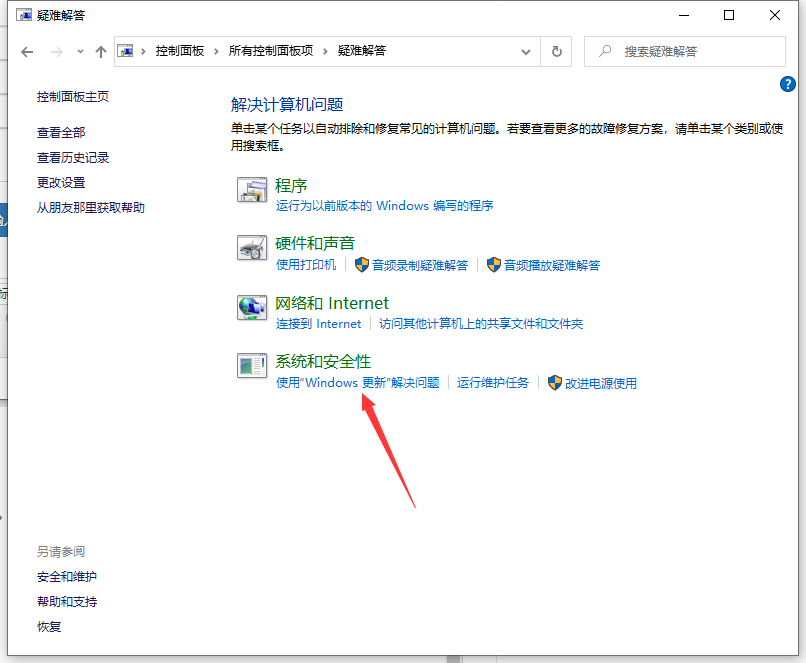Click the Hardware and Sound category icon
The image size is (806, 663).
250,248
